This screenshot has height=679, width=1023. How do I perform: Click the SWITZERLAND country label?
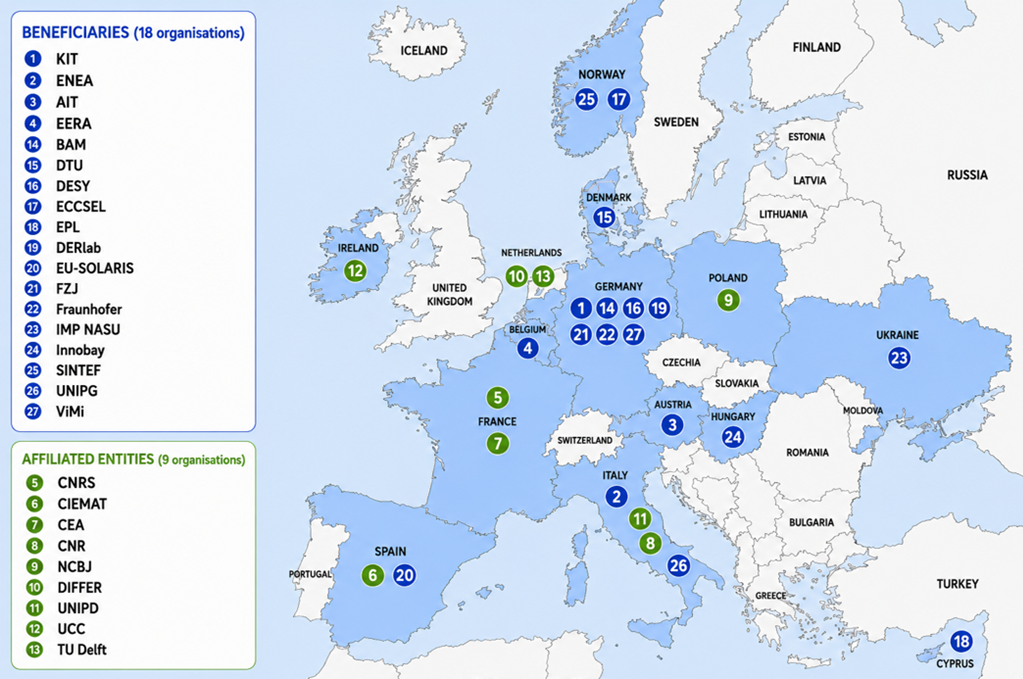585,440
